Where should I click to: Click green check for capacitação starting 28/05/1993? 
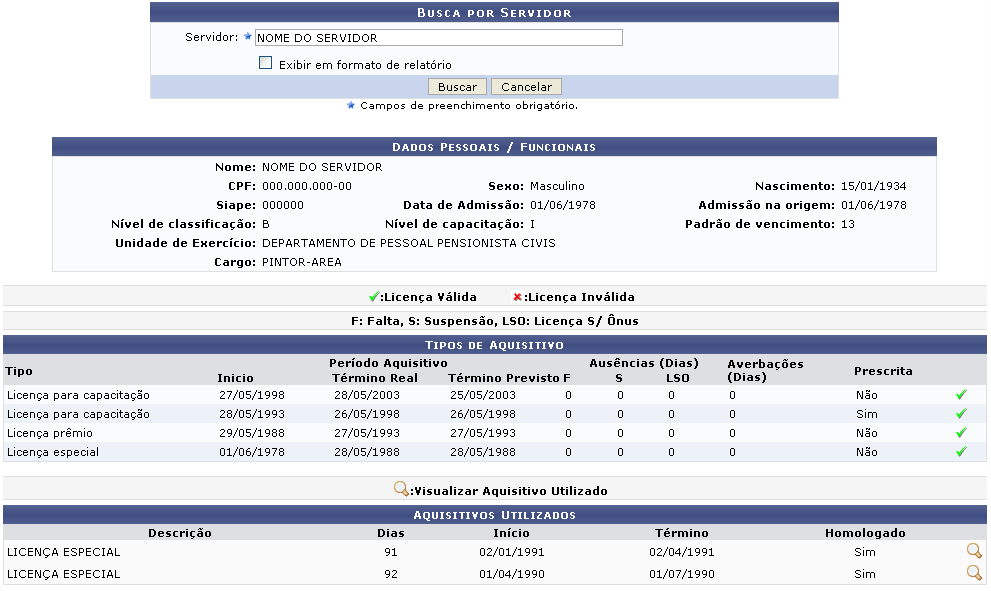point(961,414)
